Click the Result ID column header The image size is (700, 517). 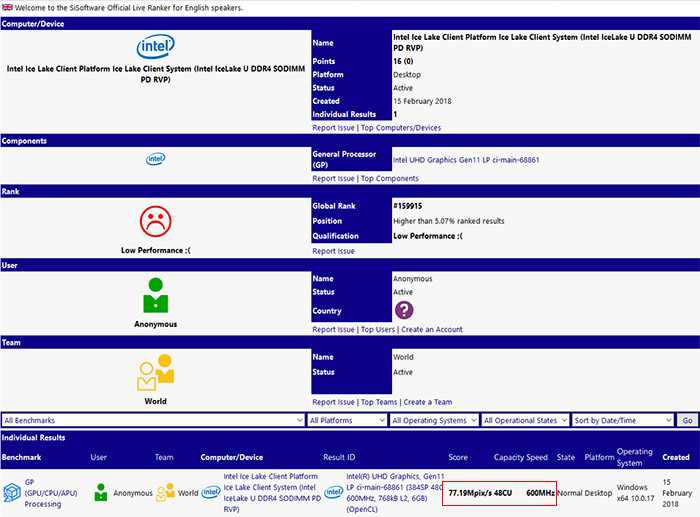click(x=339, y=457)
